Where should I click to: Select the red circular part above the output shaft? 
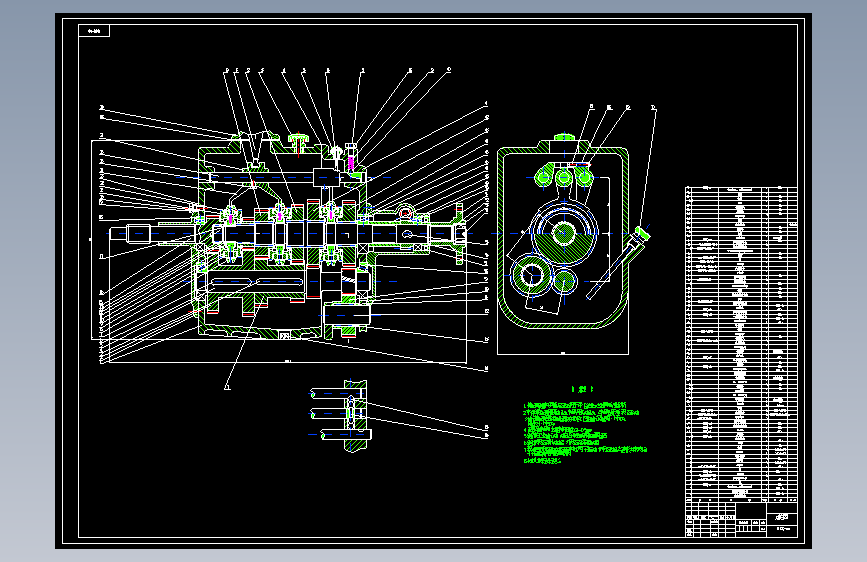click(x=405, y=213)
